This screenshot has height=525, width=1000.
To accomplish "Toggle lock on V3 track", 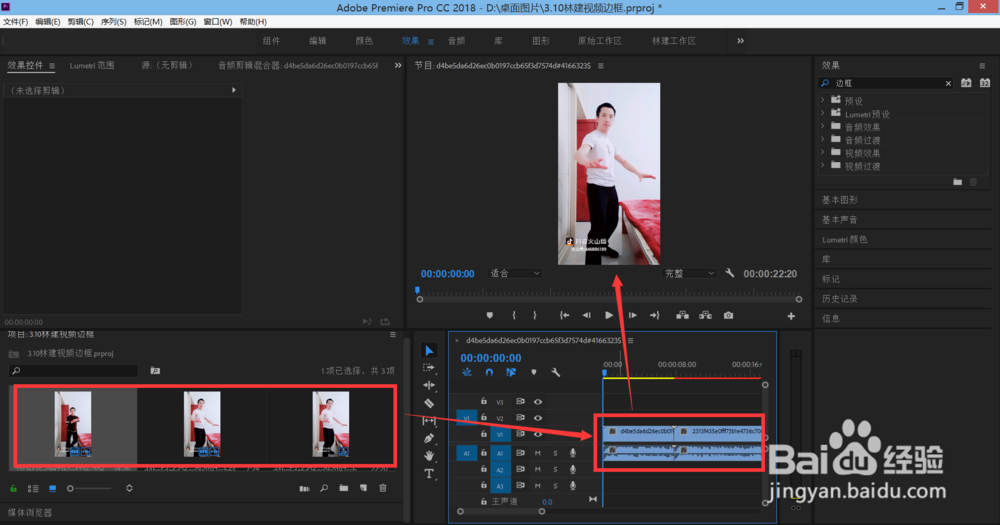I will [484, 401].
